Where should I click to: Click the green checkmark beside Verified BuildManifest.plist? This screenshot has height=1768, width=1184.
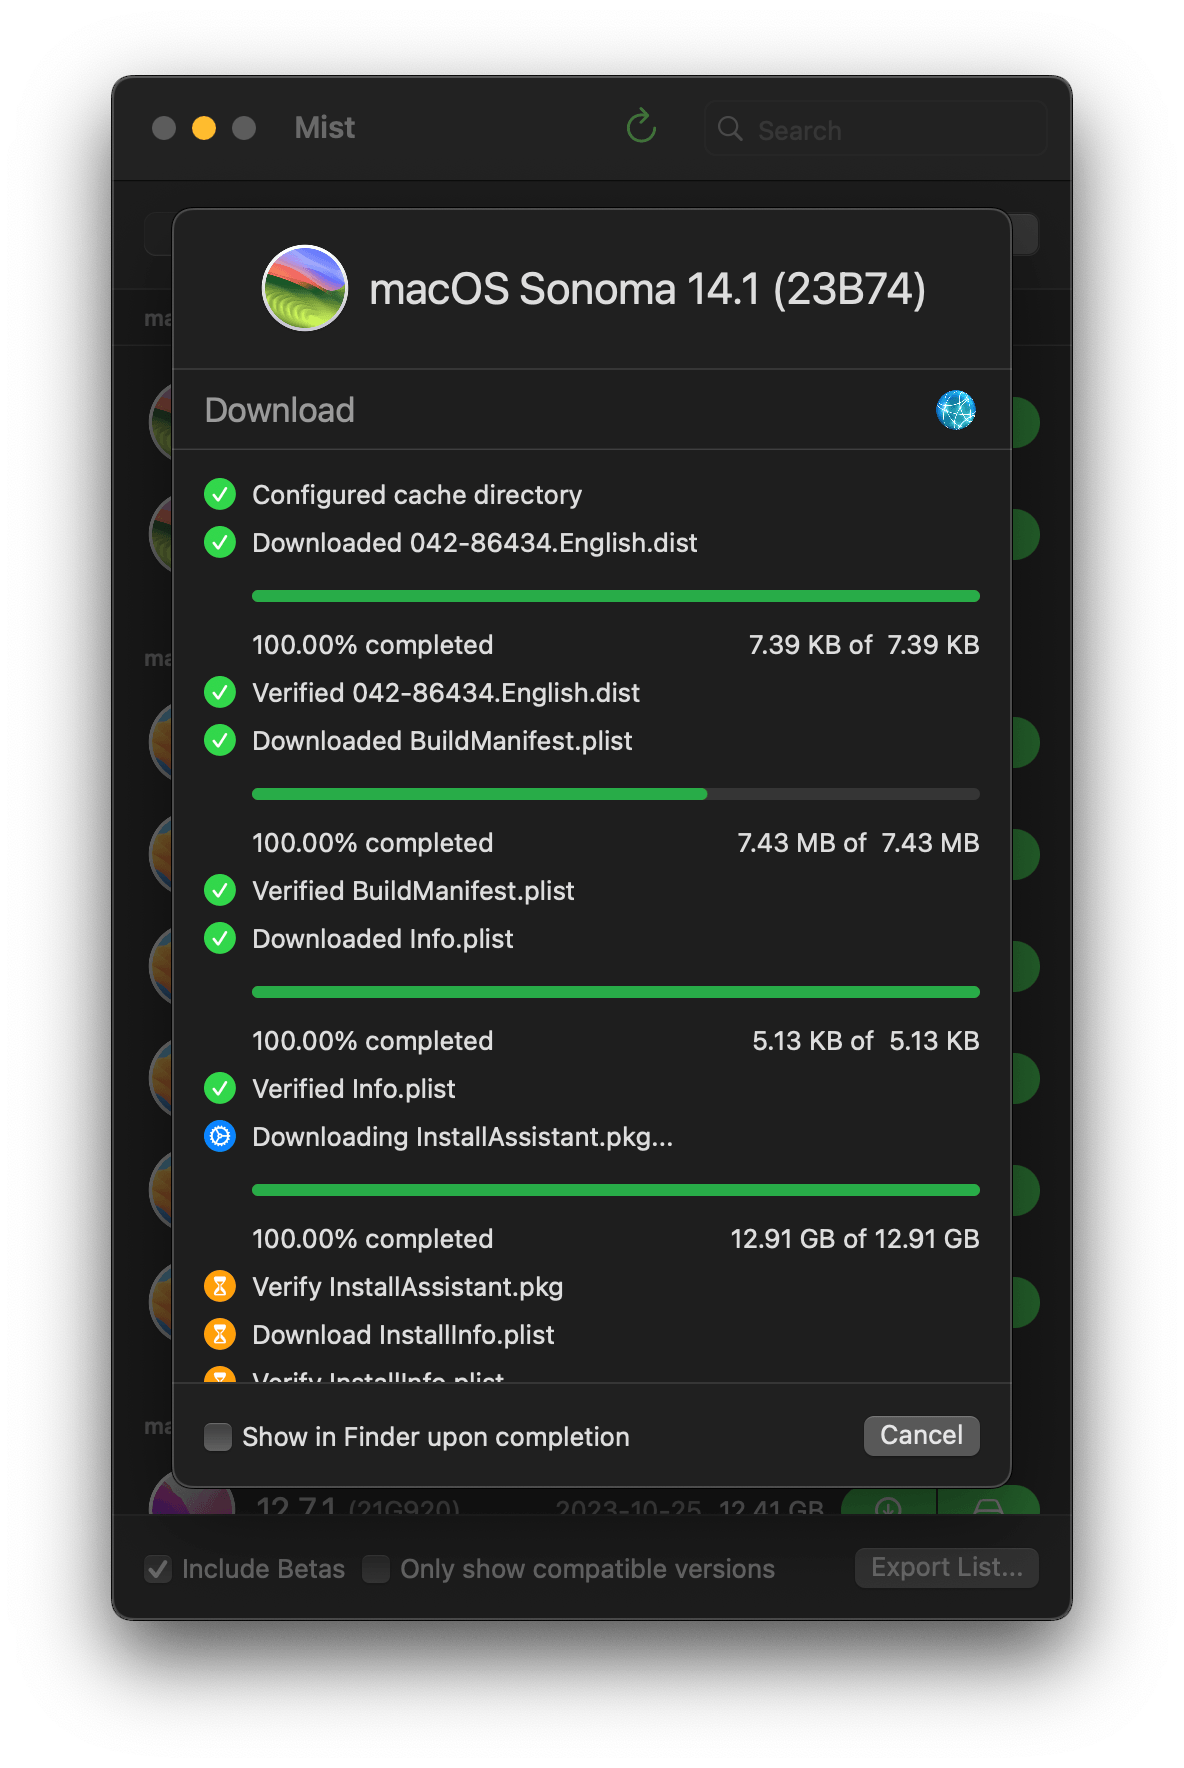click(219, 890)
